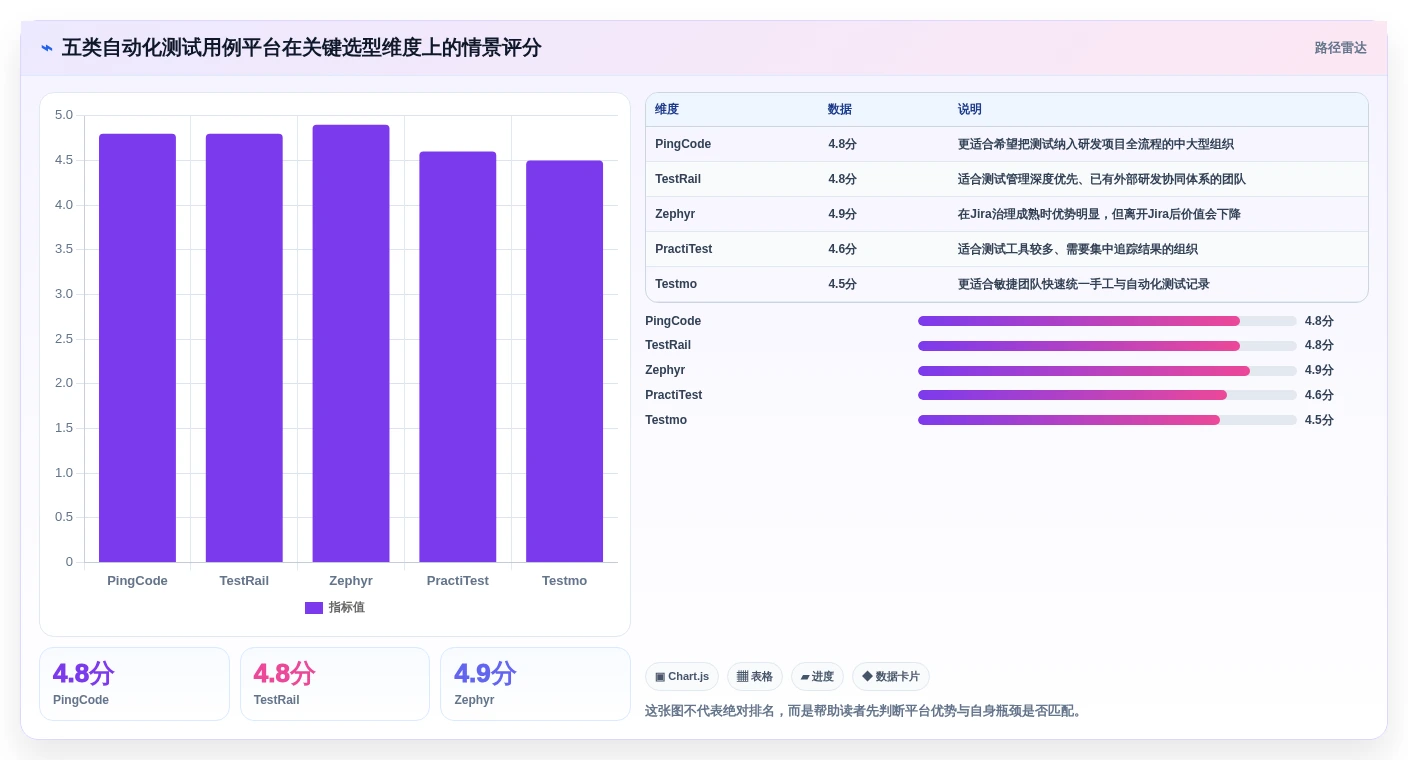Screen dimensions: 1408x760
Task: Click the TestRail bar in the chart
Action: point(244,348)
